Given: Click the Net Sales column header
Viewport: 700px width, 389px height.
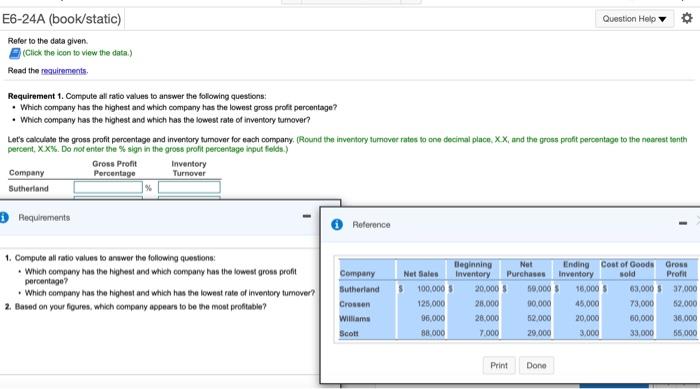Looking at the screenshot, I should click(x=421, y=273).
